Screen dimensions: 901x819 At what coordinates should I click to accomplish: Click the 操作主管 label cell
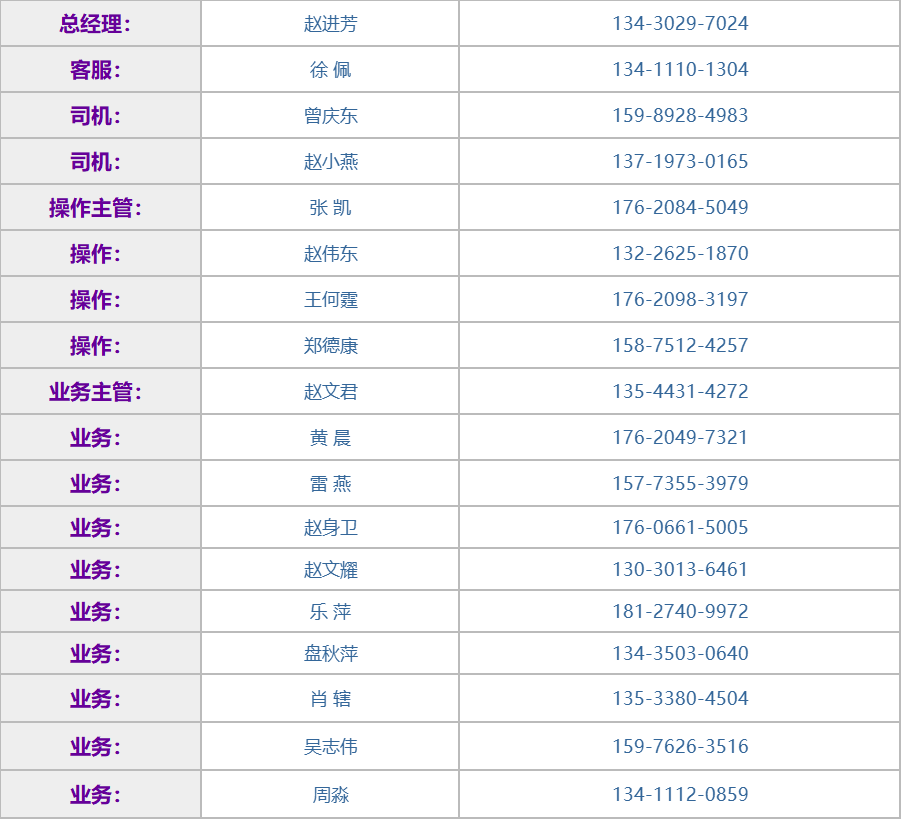point(95,207)
